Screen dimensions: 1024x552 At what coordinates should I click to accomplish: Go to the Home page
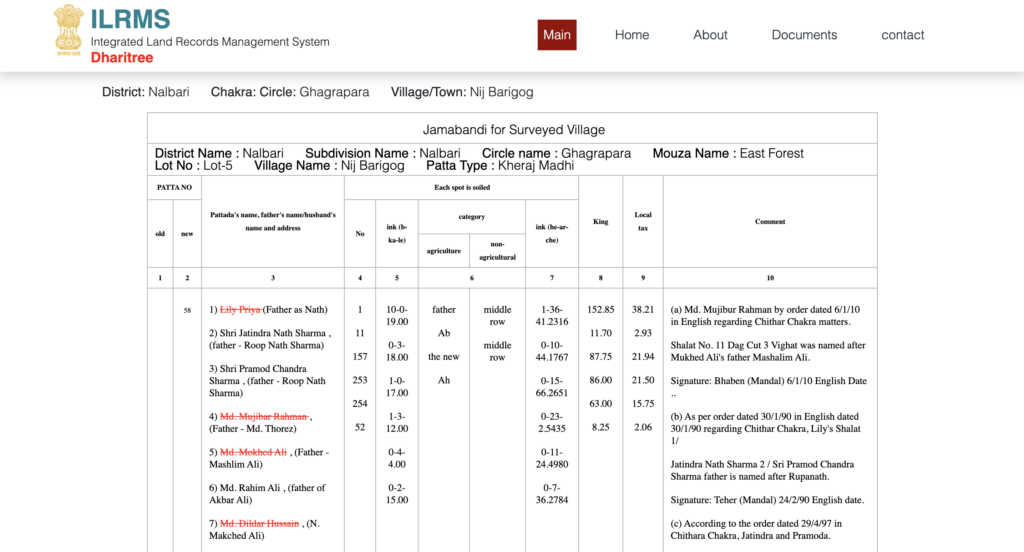632,35
